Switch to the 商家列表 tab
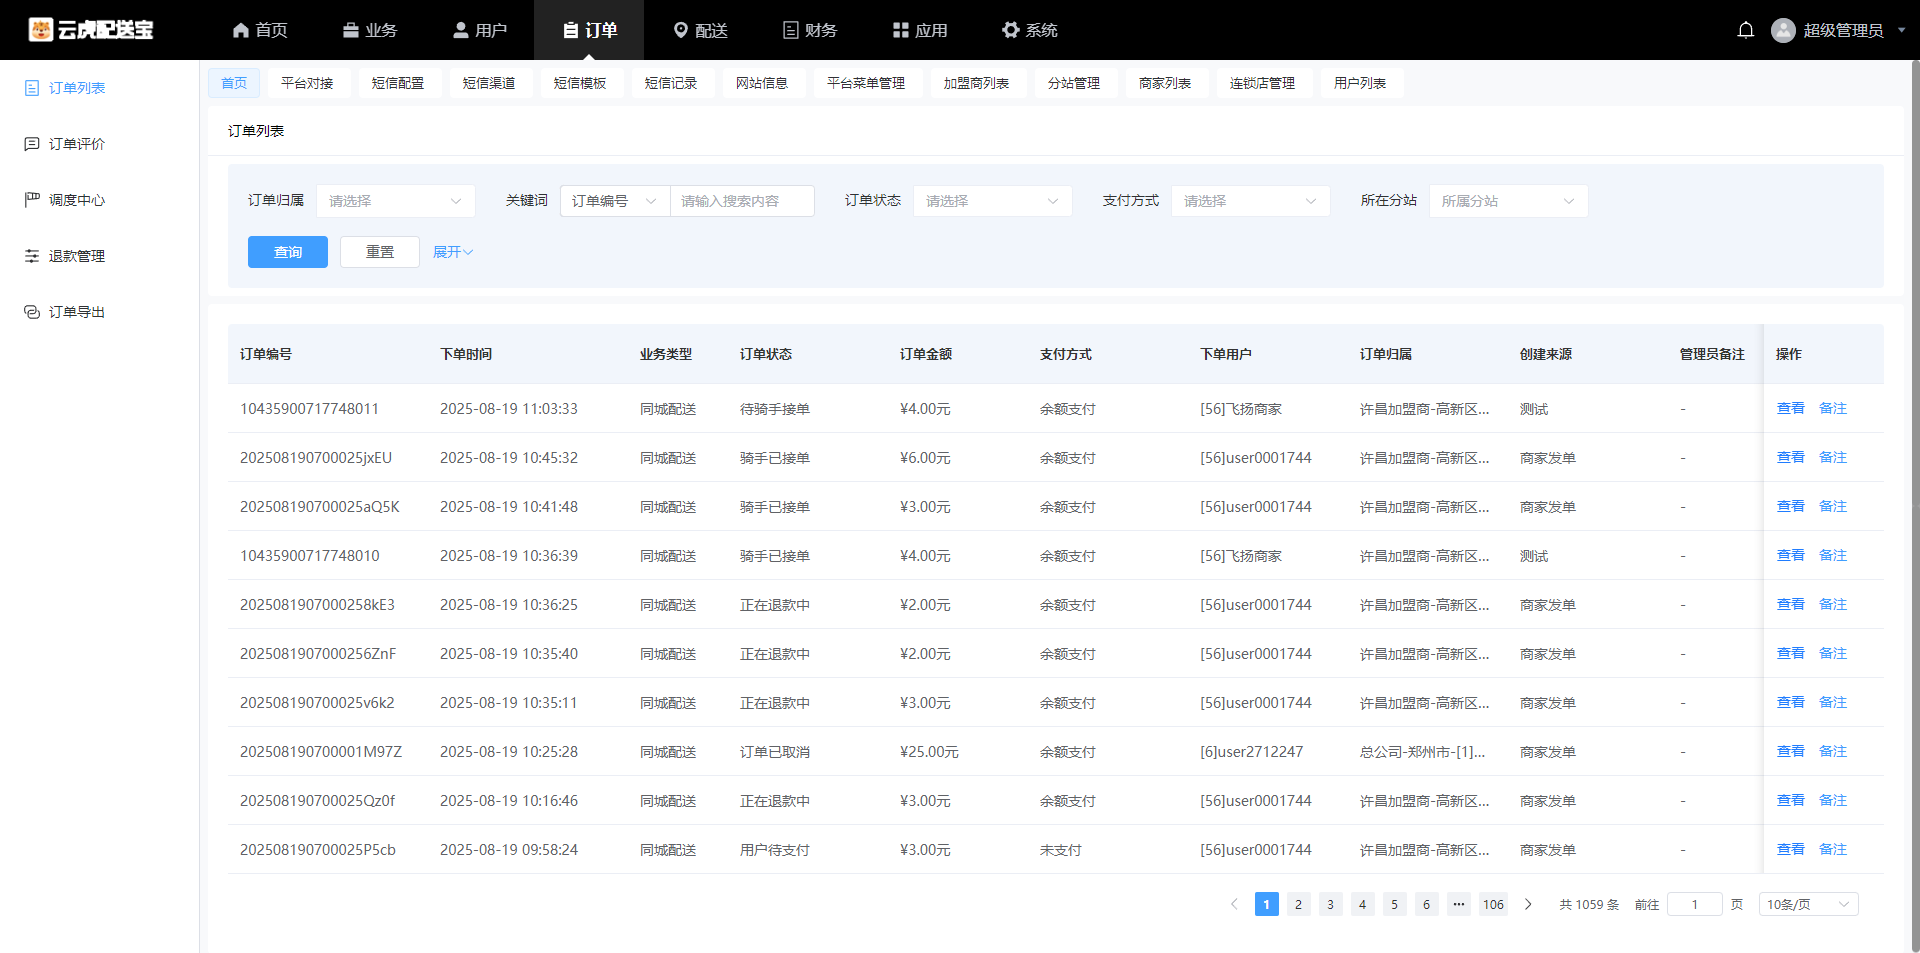Screen dimensions: 1920x953 1165,83
